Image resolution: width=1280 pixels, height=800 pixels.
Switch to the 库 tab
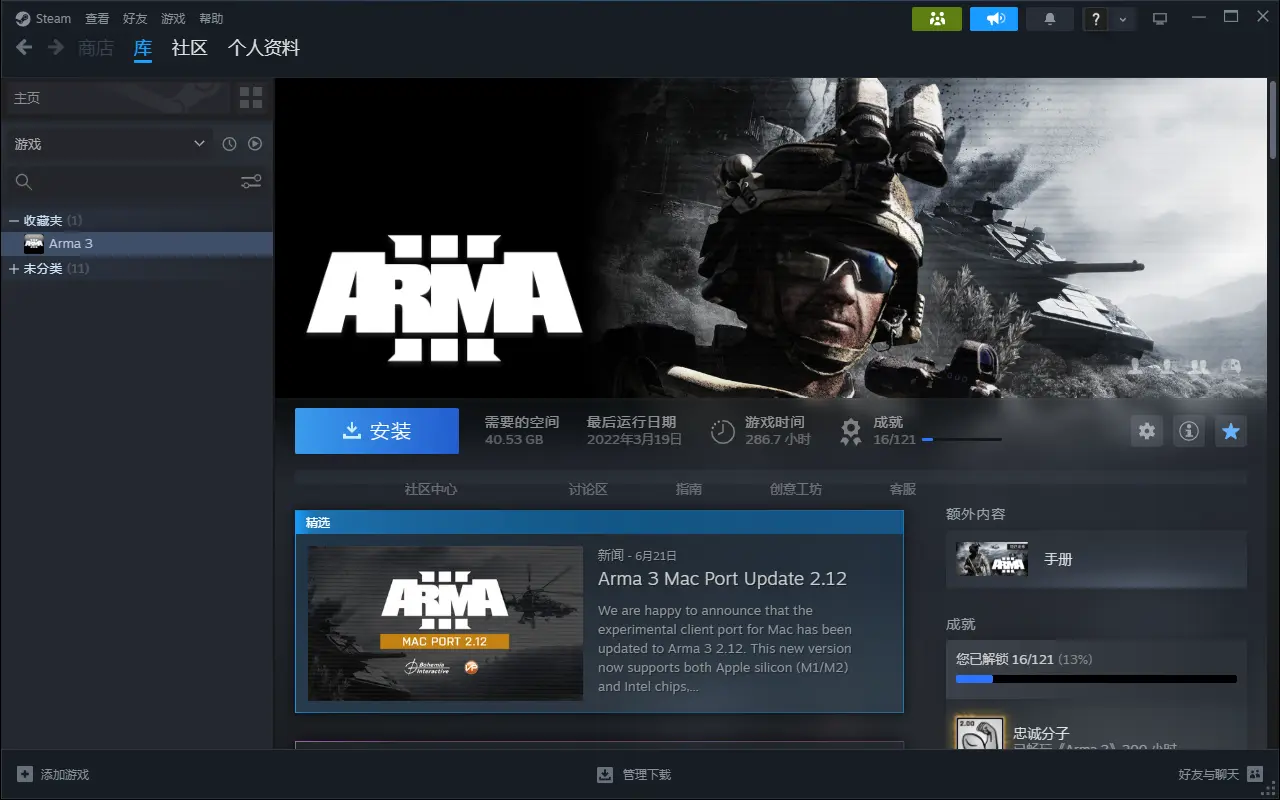pos(143,48)
